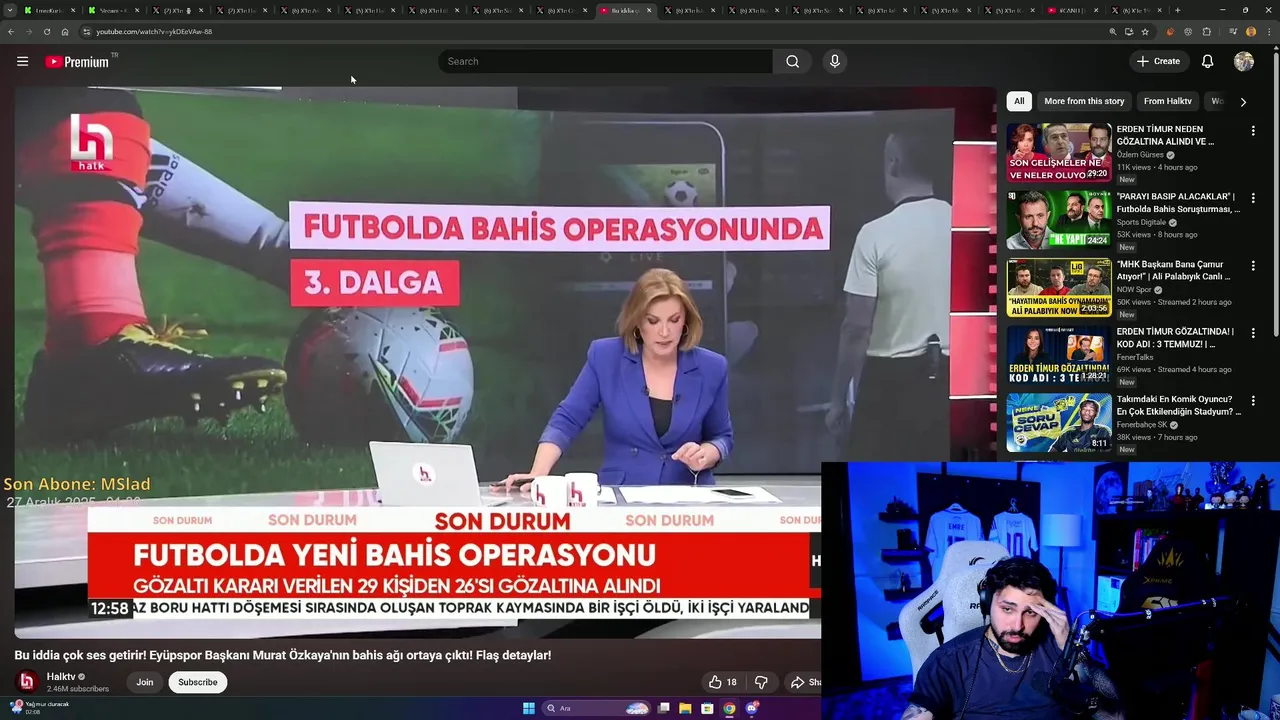Open orange extension icon in Chrome toolbar
This screenshot has width=1280, height=720.
(x=1170, y=31)
